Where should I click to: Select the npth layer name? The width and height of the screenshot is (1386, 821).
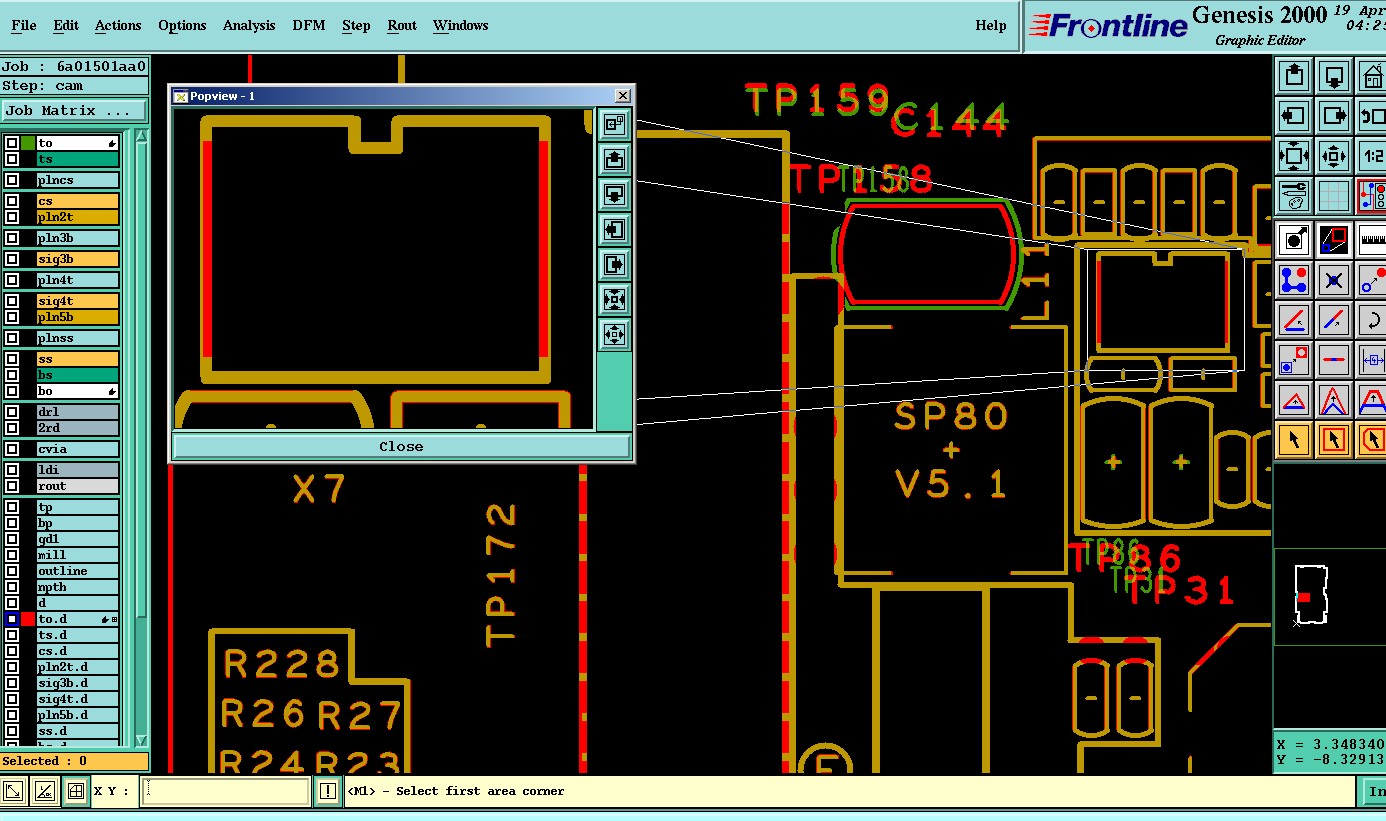[78, 587]
